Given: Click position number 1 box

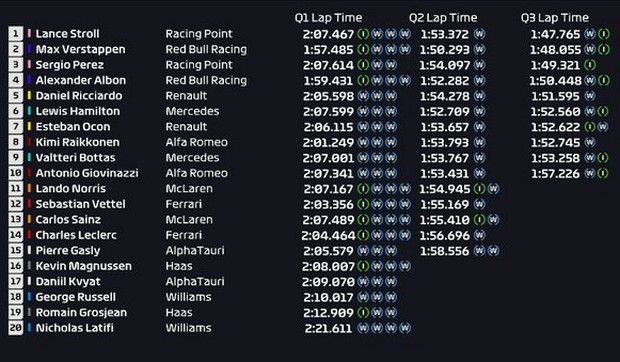Looking at the screenshot, I should [x=16, y=34].
